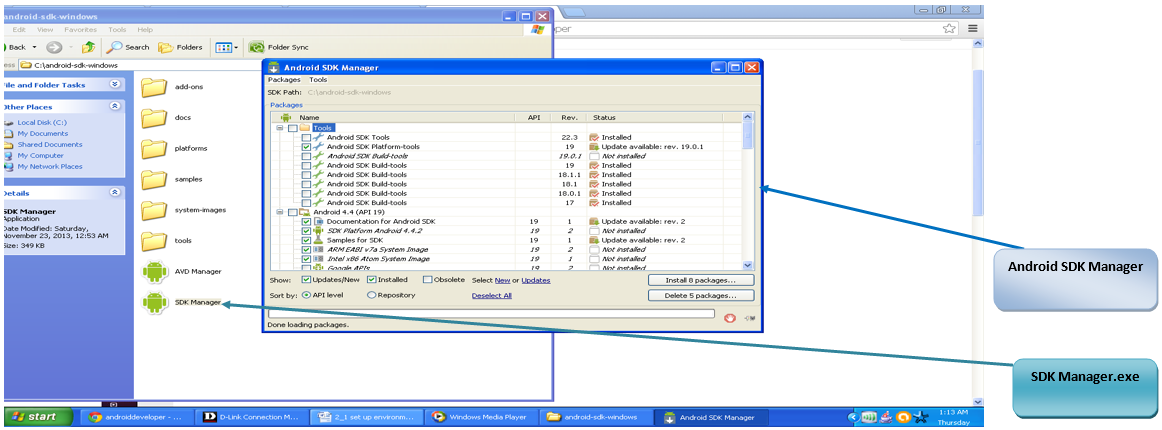Open the AVD Manager android icon
Screen dimensions: 1162x430
tap(154, 272)
